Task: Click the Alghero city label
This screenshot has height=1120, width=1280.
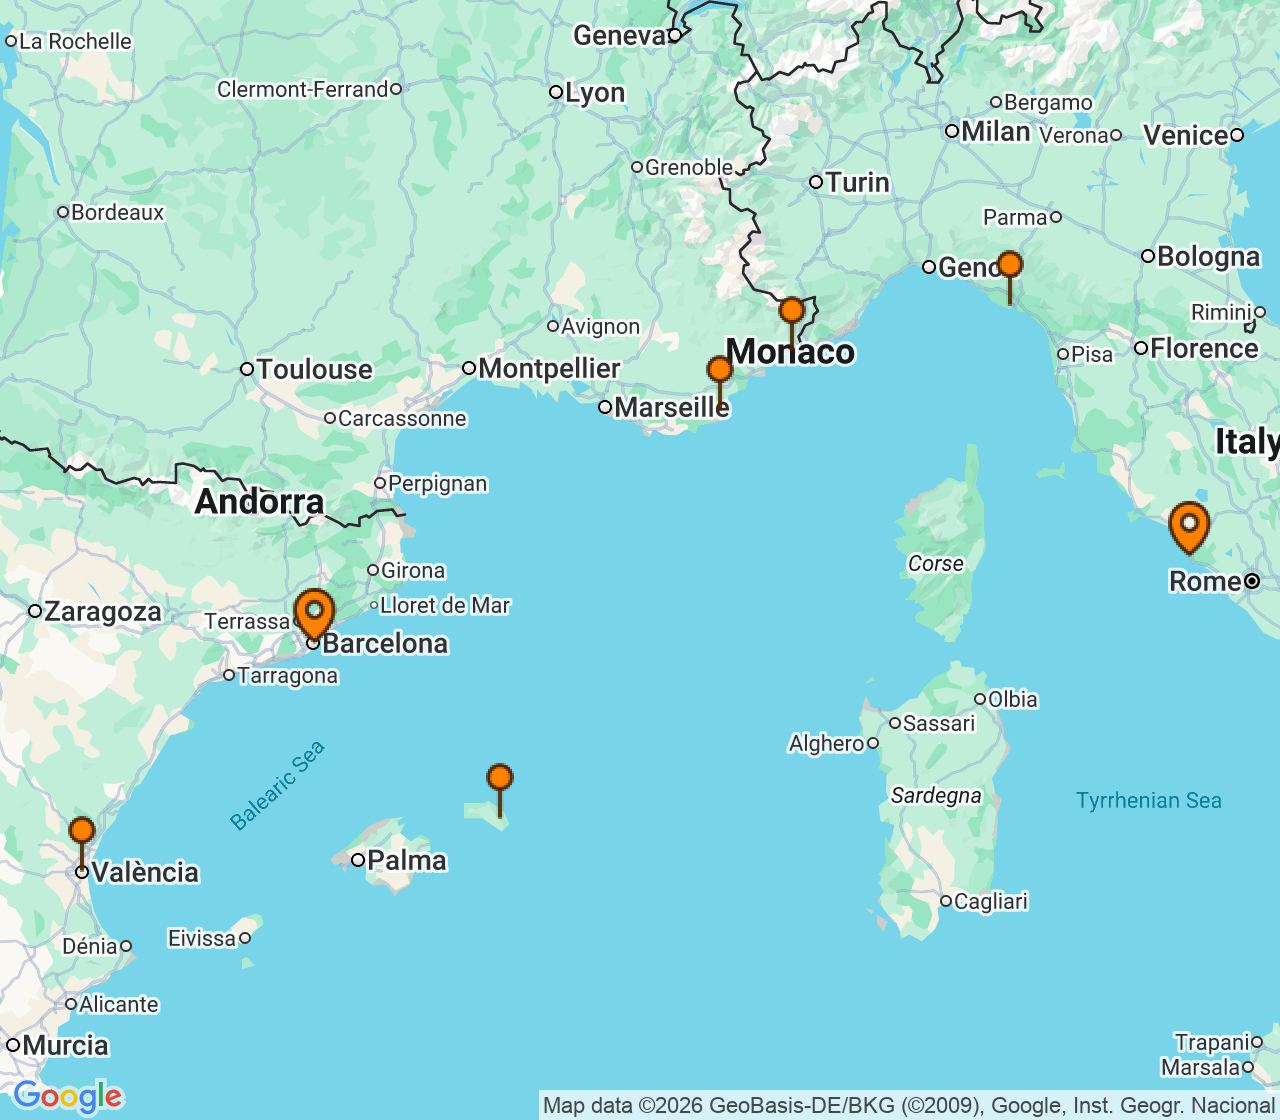Action: 827,744
